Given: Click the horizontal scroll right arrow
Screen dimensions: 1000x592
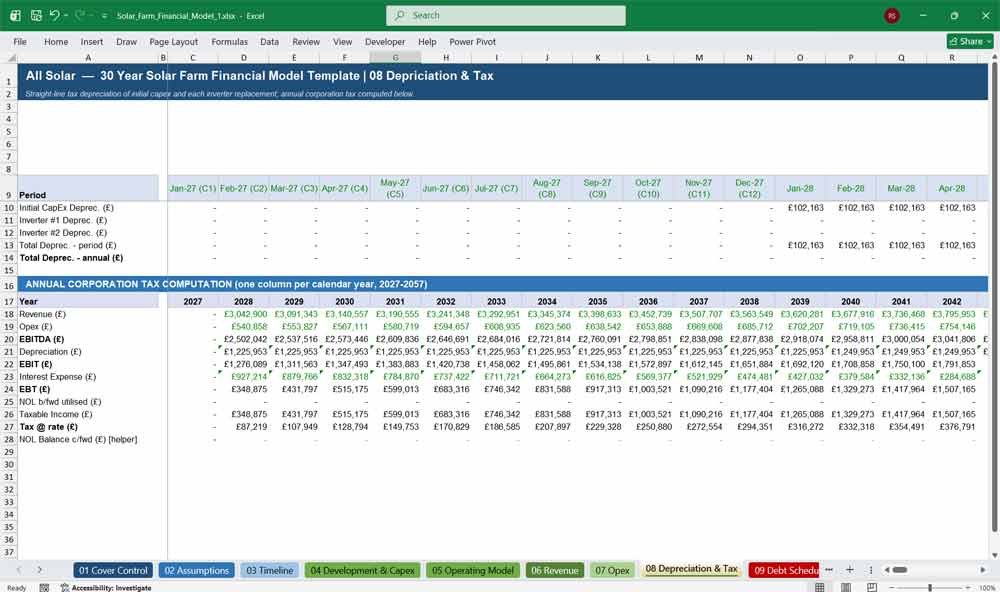Looking at the screenshot, I should (x=983, y=570).
